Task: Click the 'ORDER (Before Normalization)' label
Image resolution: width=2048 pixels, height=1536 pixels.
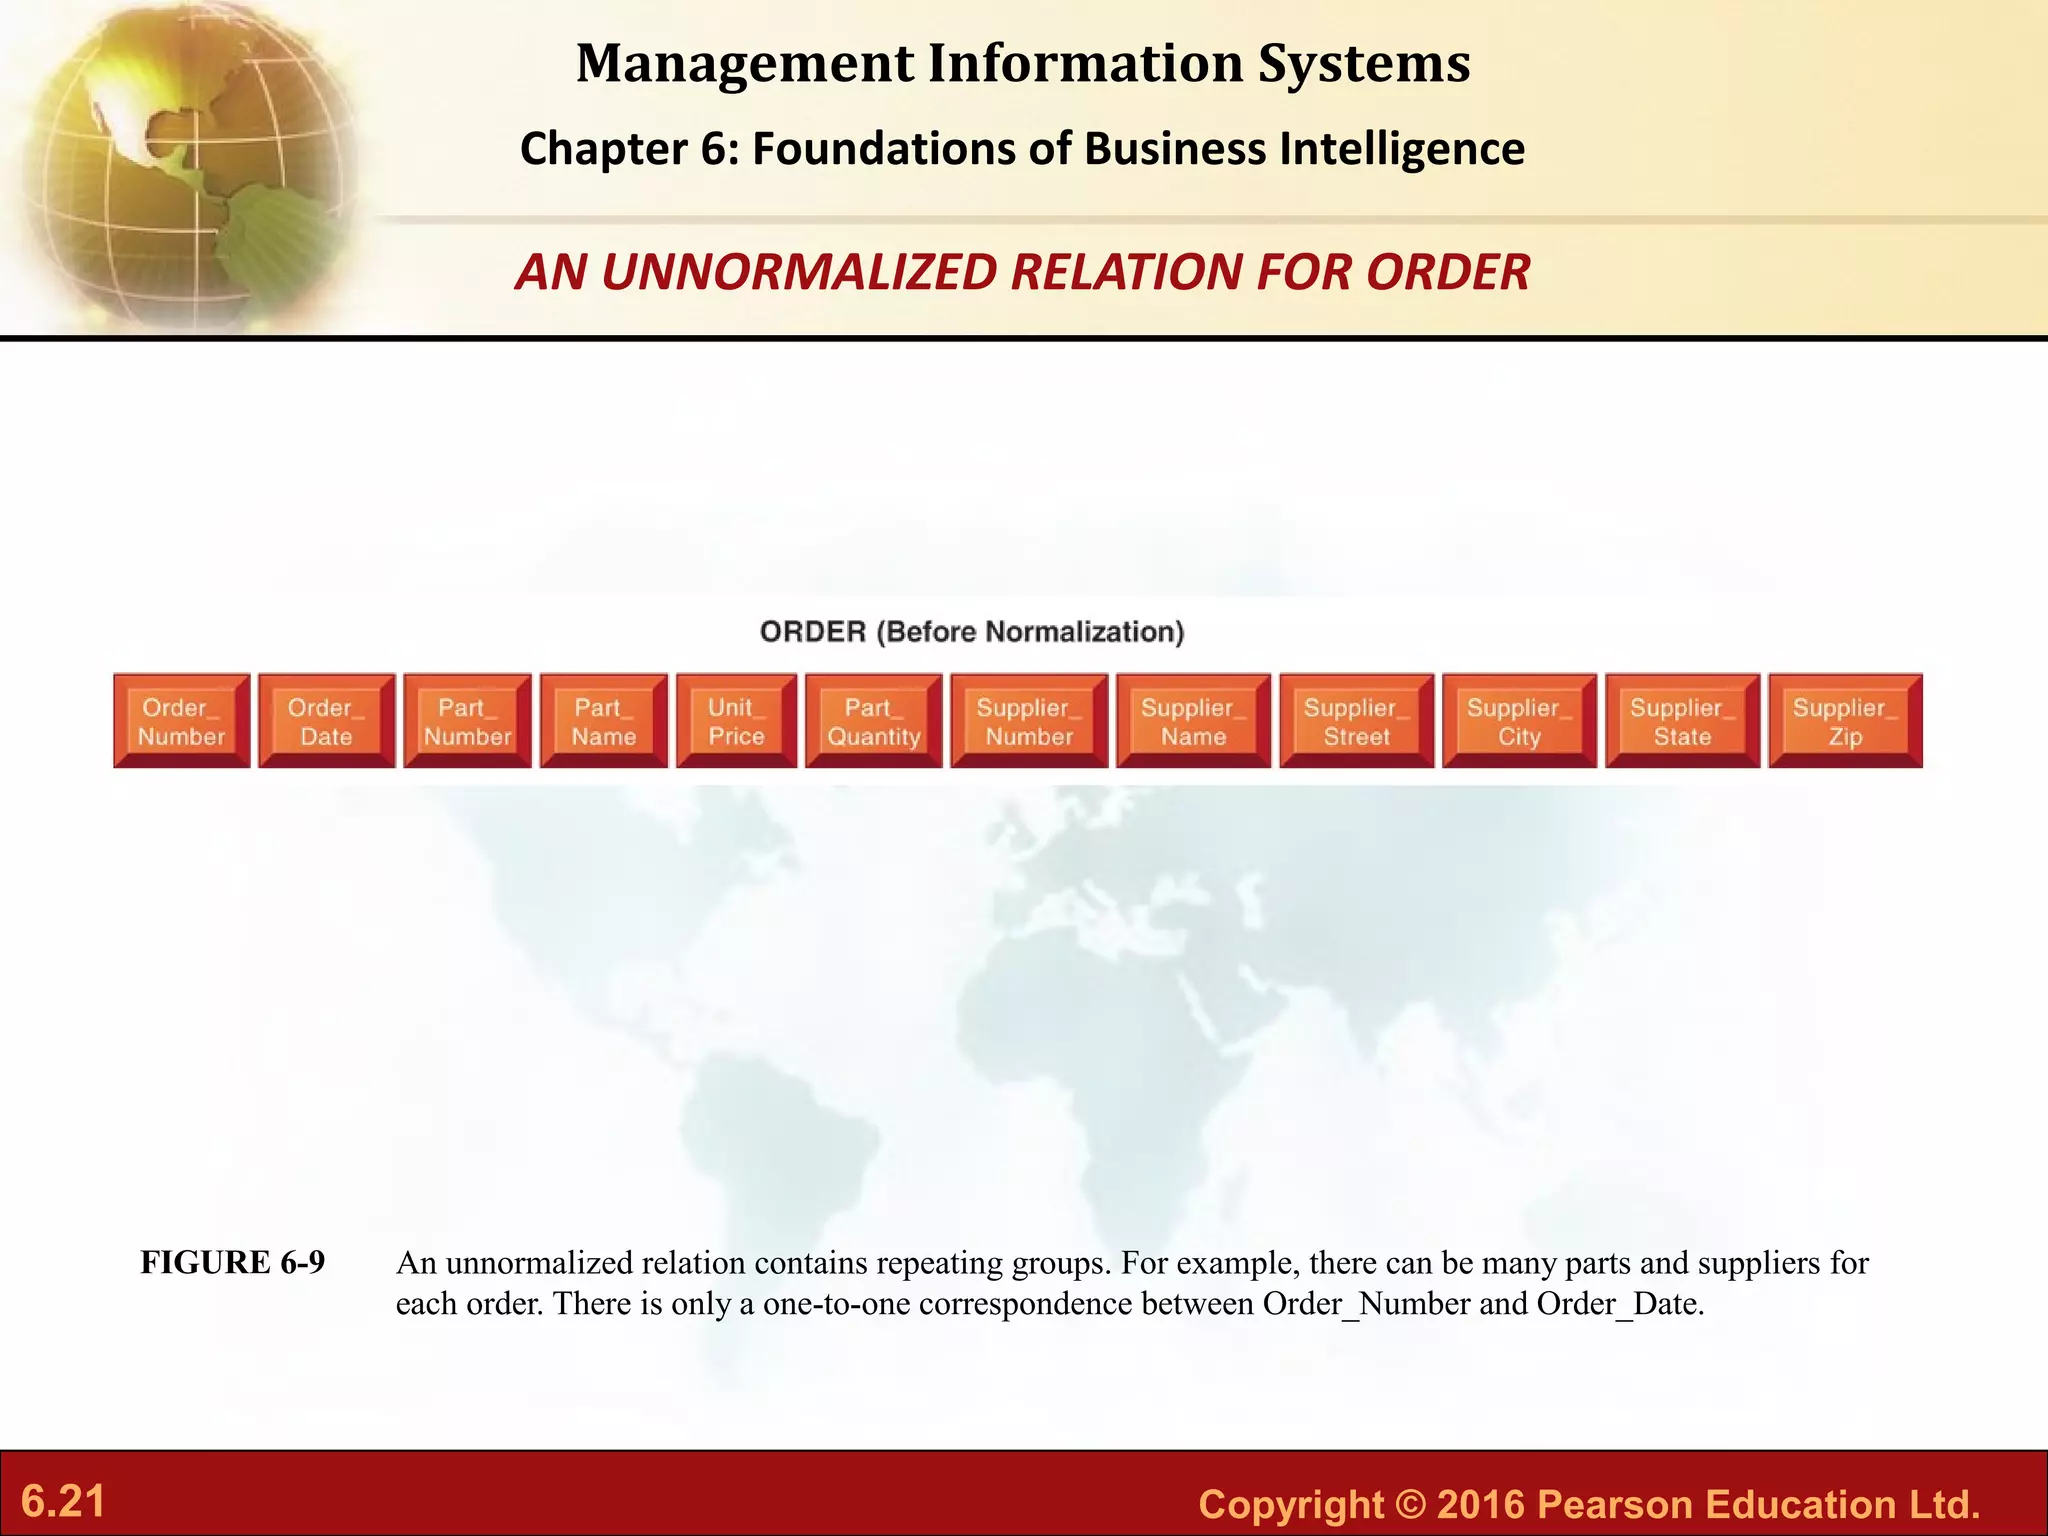Action: click(972, 632)
